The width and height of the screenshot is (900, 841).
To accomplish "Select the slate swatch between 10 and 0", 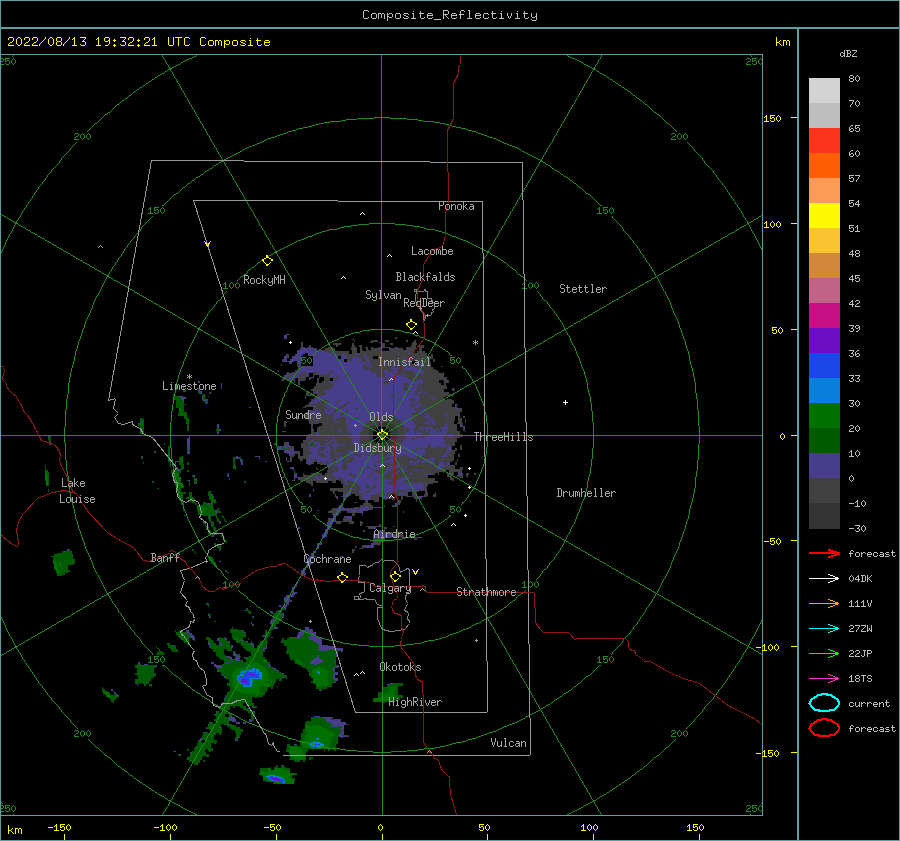I will [824, 465].
